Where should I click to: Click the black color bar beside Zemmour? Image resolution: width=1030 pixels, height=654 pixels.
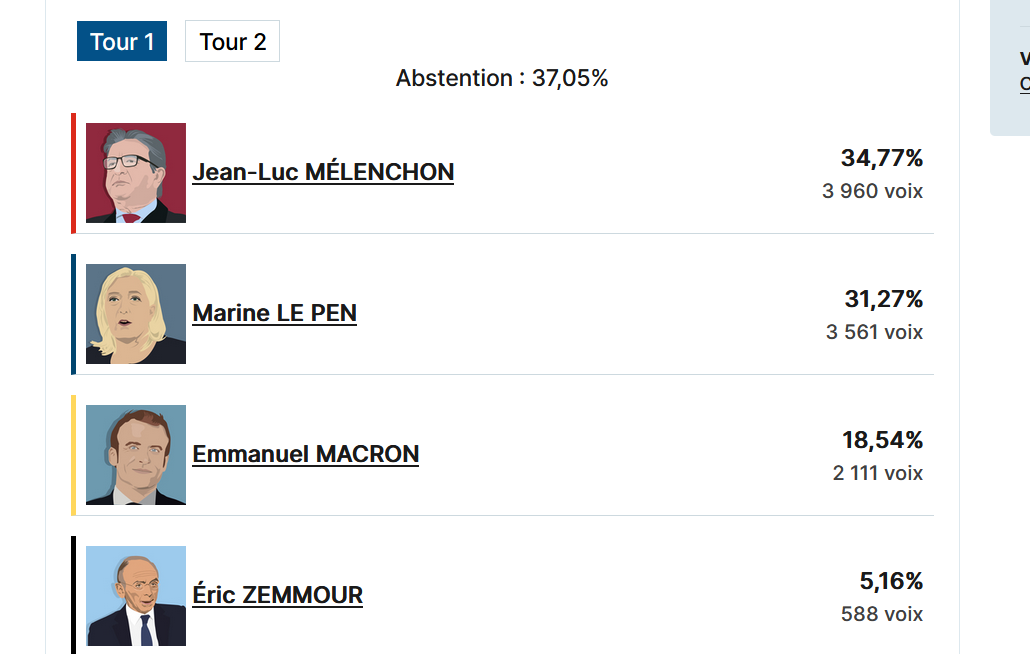point(74,595)
